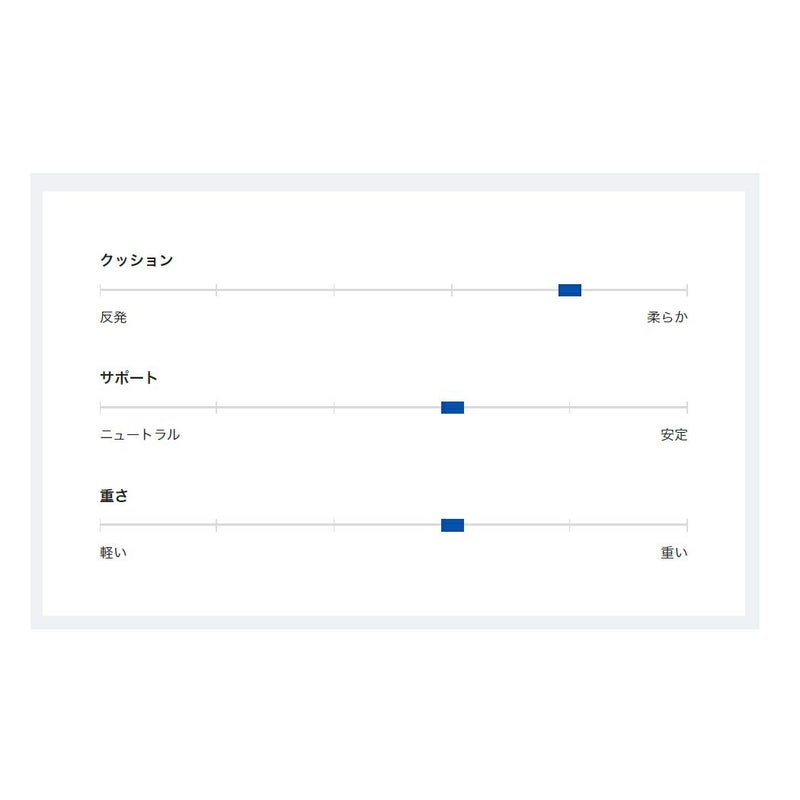The image size is (800, 800).
Task: Click the blue handle on 重さ slider
Action: (x=452, y=525)
